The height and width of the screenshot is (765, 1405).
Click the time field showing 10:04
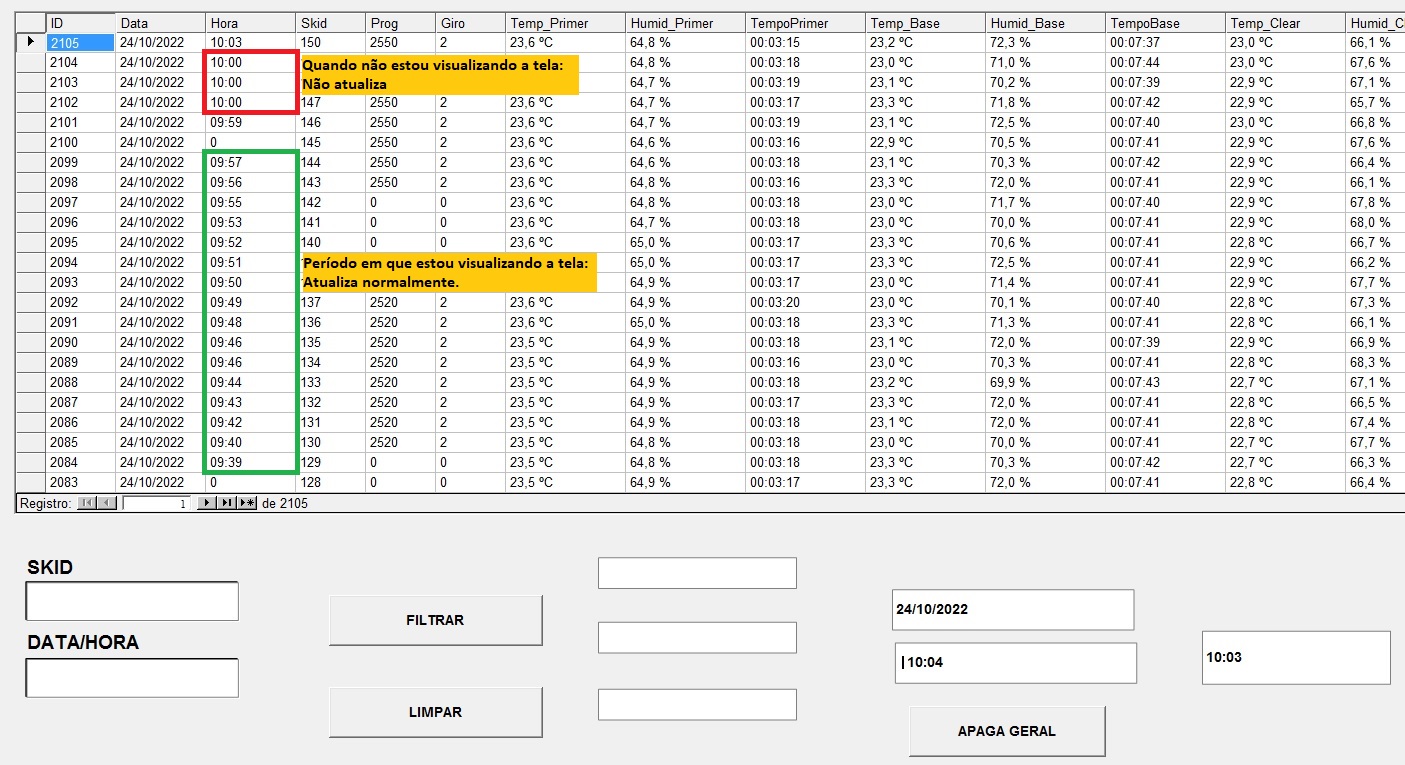[1016, 662]
